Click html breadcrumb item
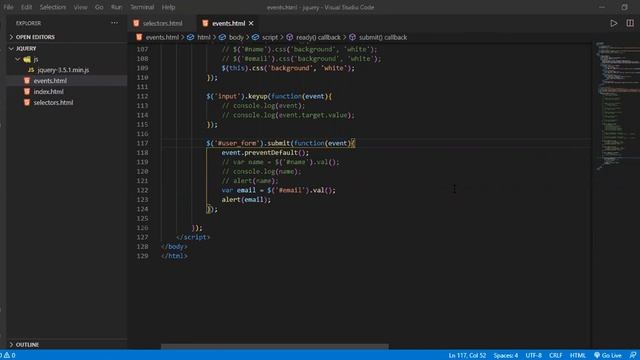 pyautogui.click(x=204, y=37)
